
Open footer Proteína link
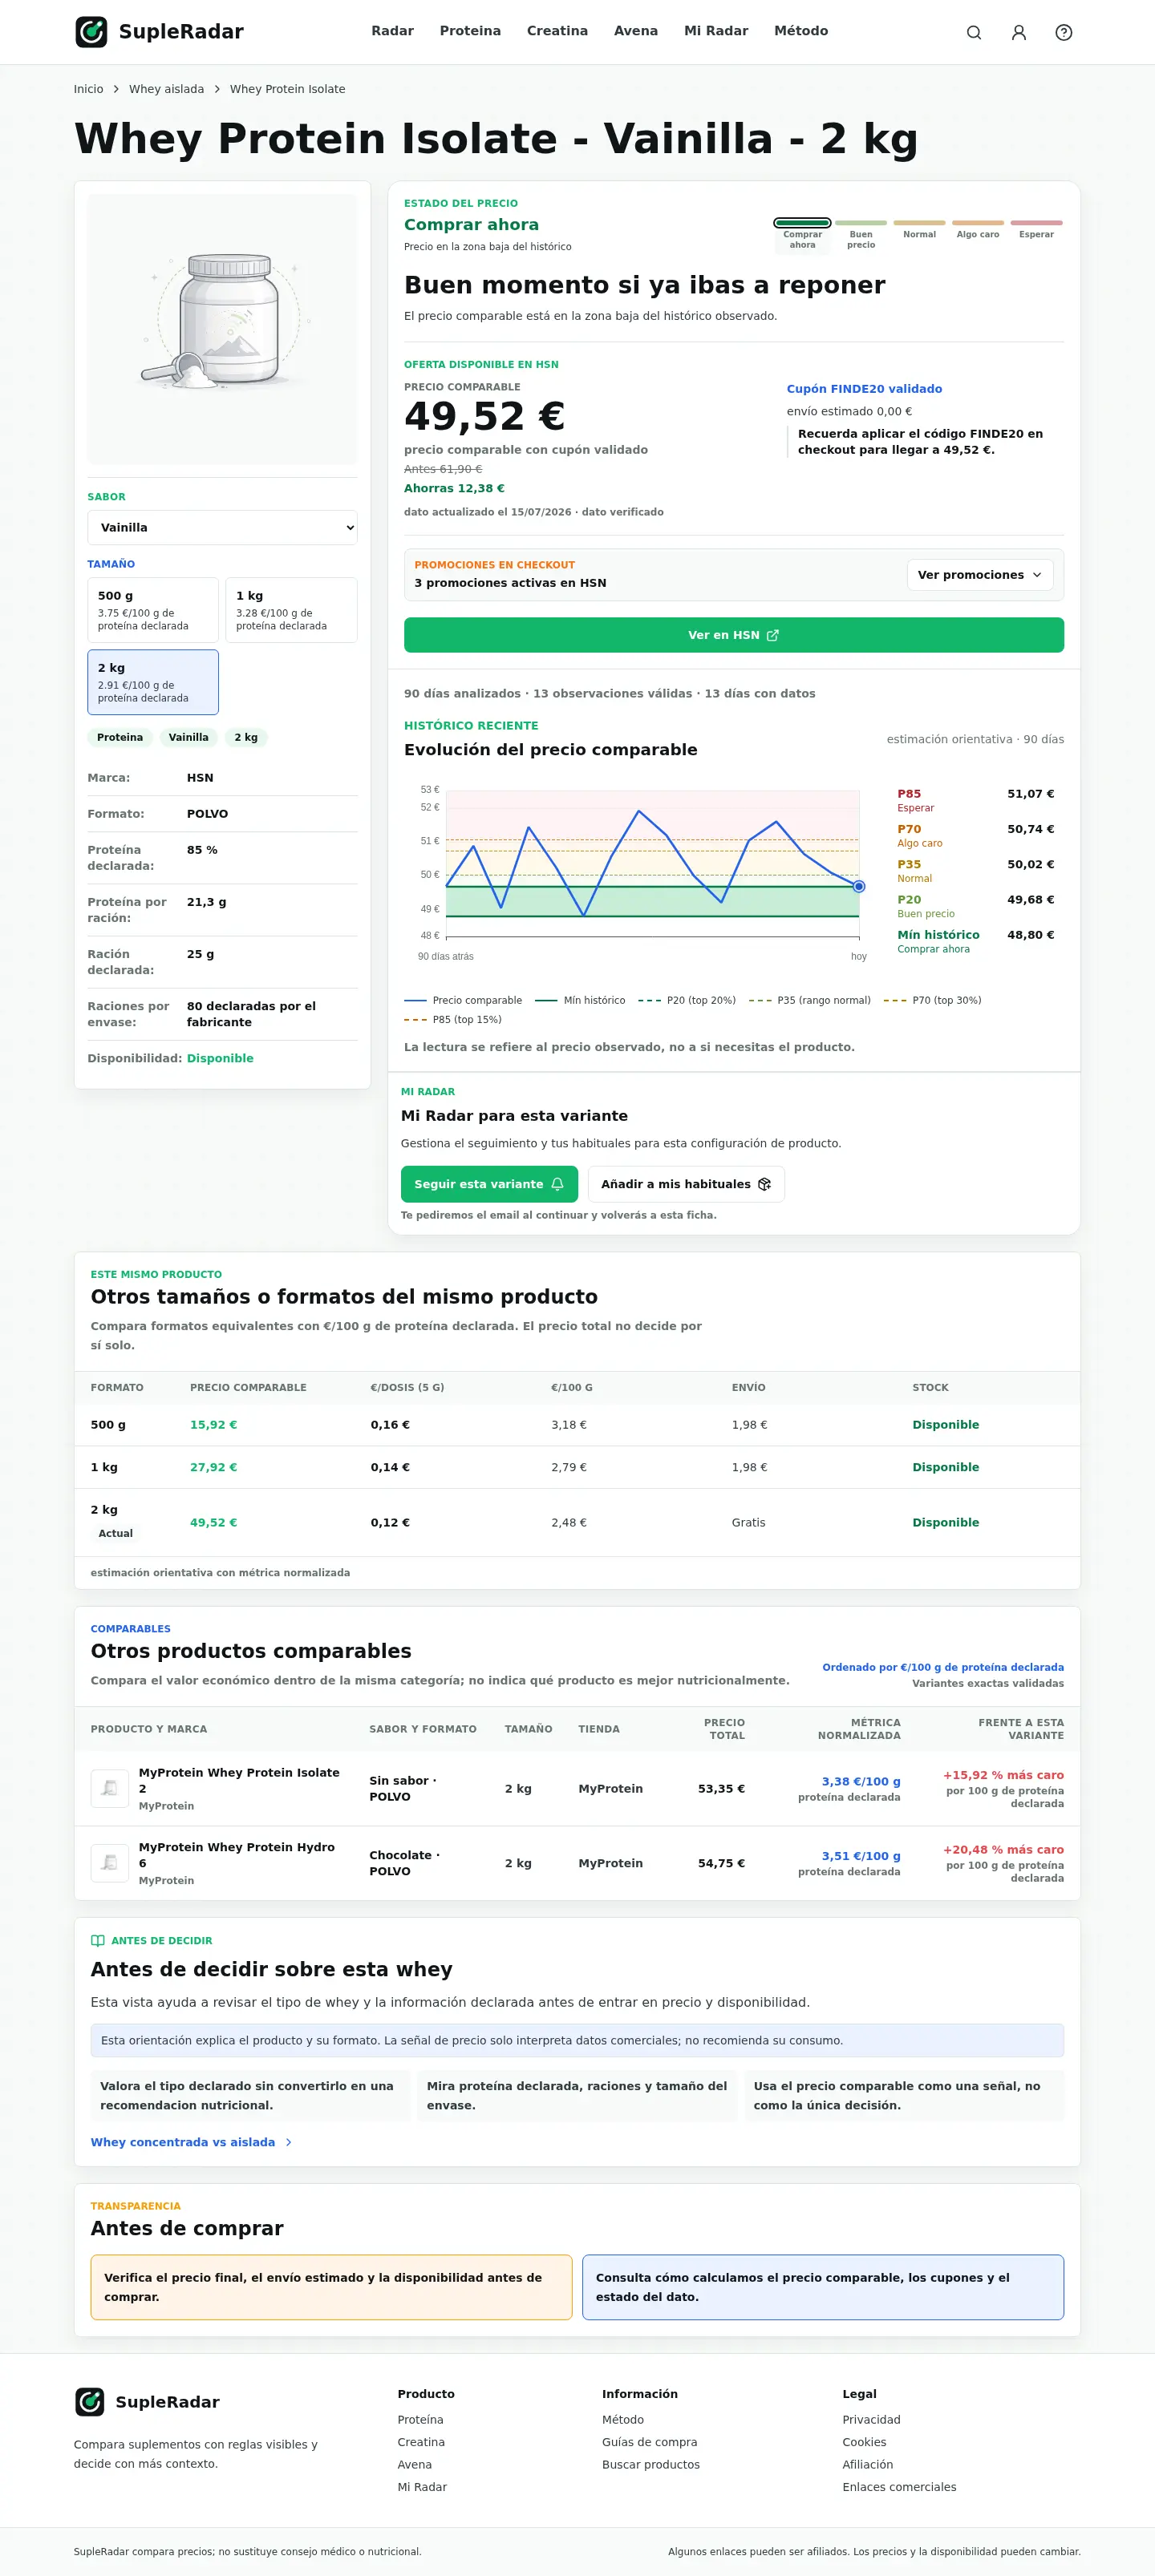[x=420, y=2419]
